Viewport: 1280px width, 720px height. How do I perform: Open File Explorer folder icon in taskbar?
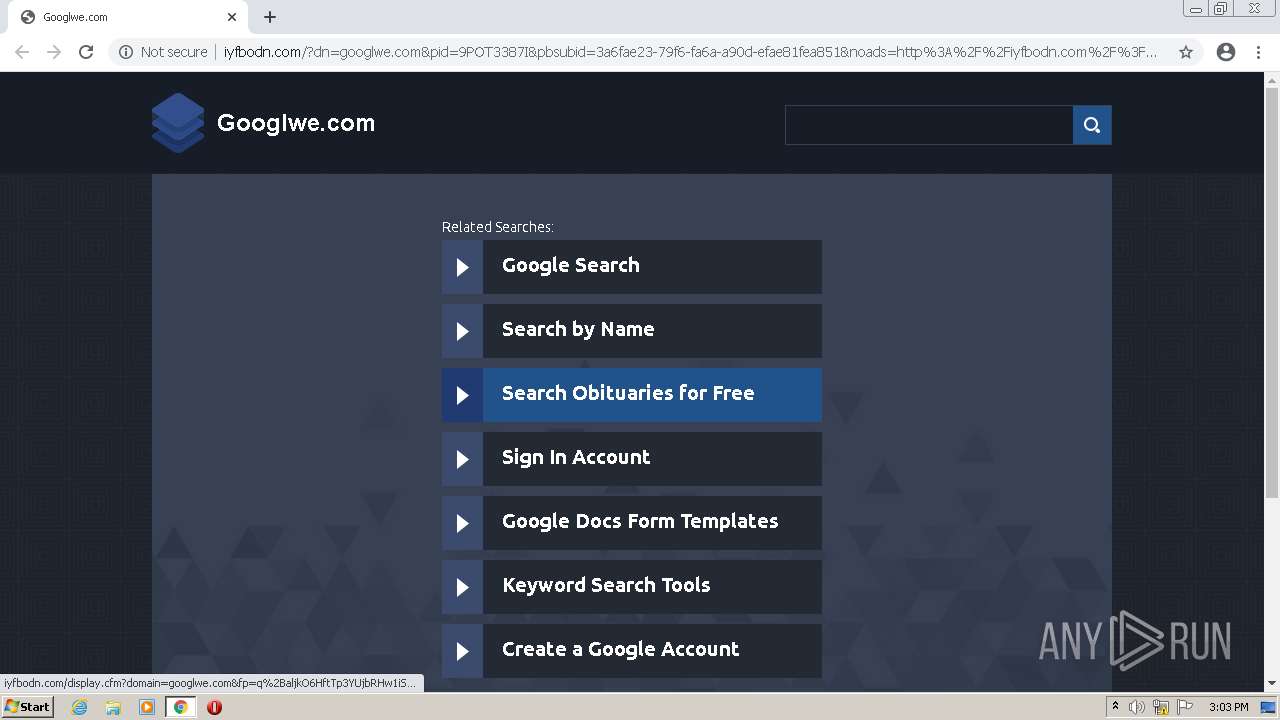point(113,707)
